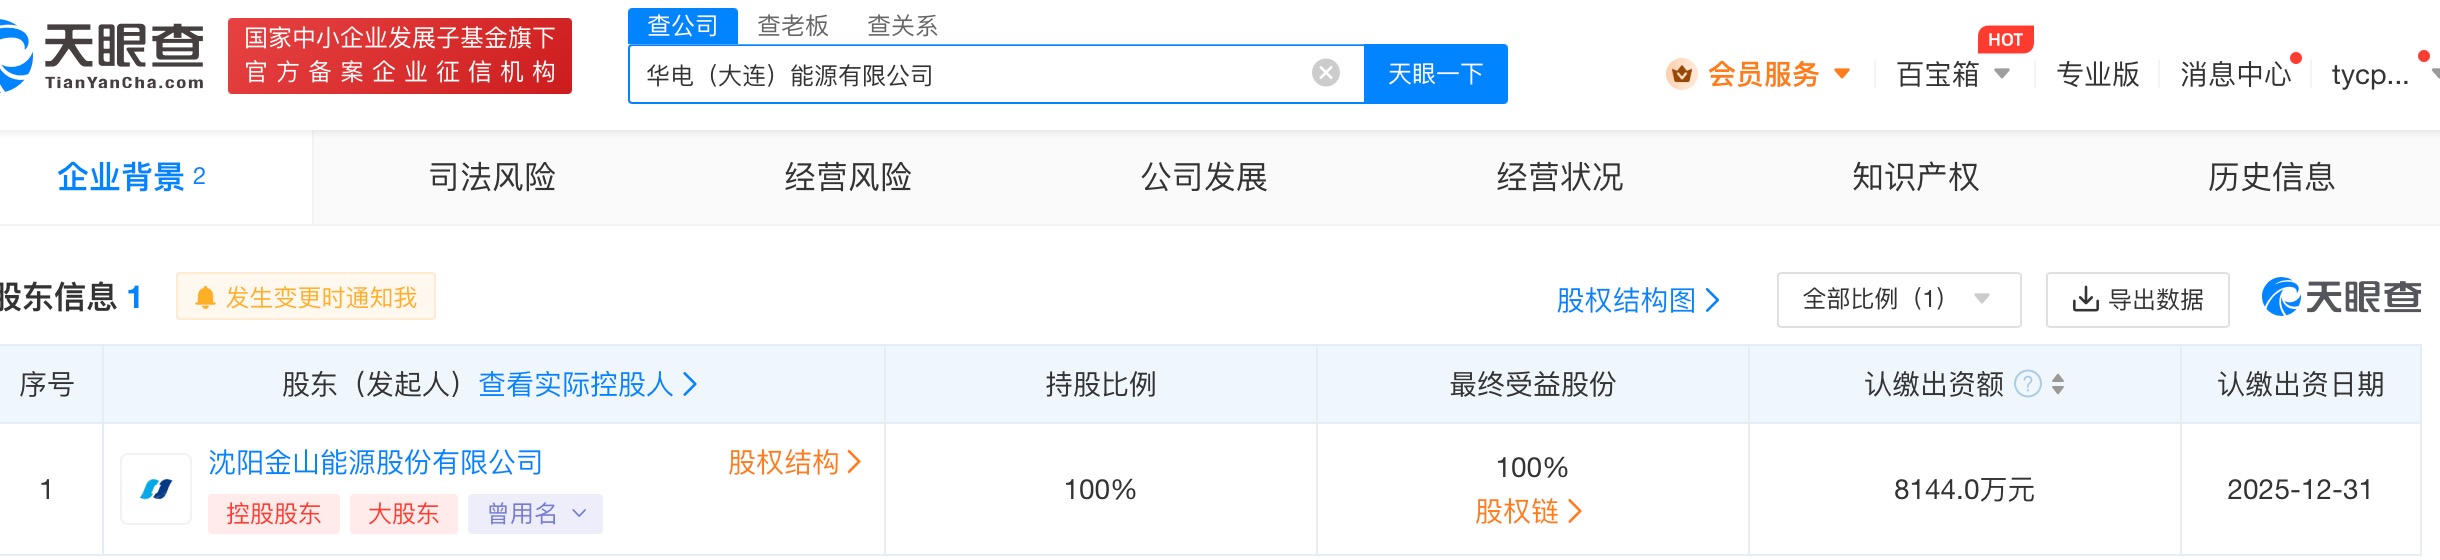The height and width of the screenshot is (560, 2440).
Task: Click the VIP crown icon
Action: (x=1681, y=74)
